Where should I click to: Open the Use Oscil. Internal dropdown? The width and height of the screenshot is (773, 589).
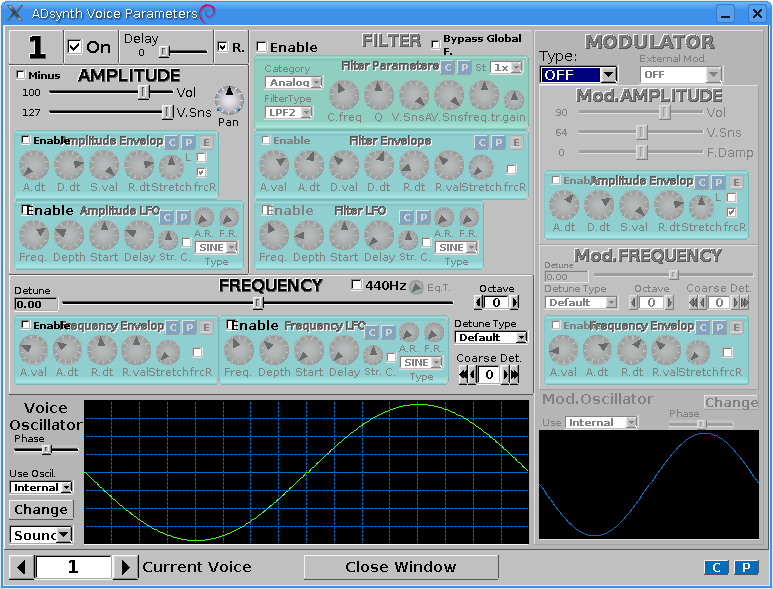[41, 487]
